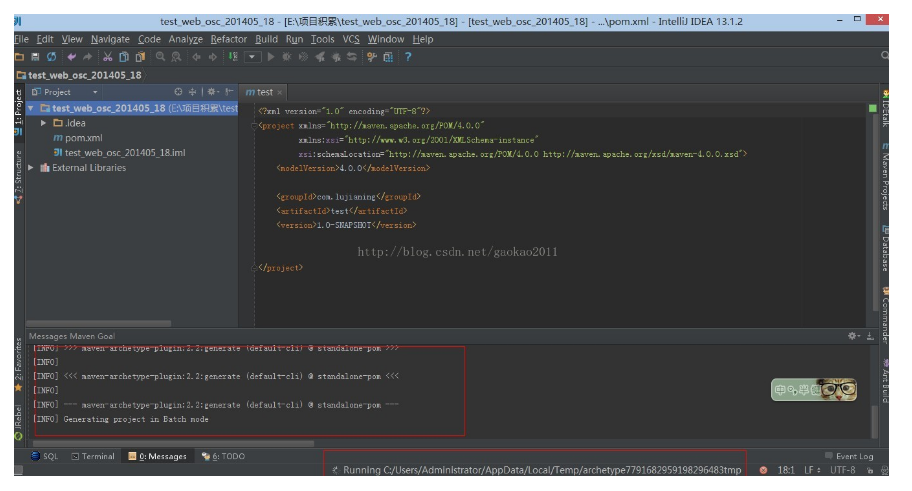Screen dimensions: 912x491
Task: Click the Make Project build icon
Action: click(234, 56)
